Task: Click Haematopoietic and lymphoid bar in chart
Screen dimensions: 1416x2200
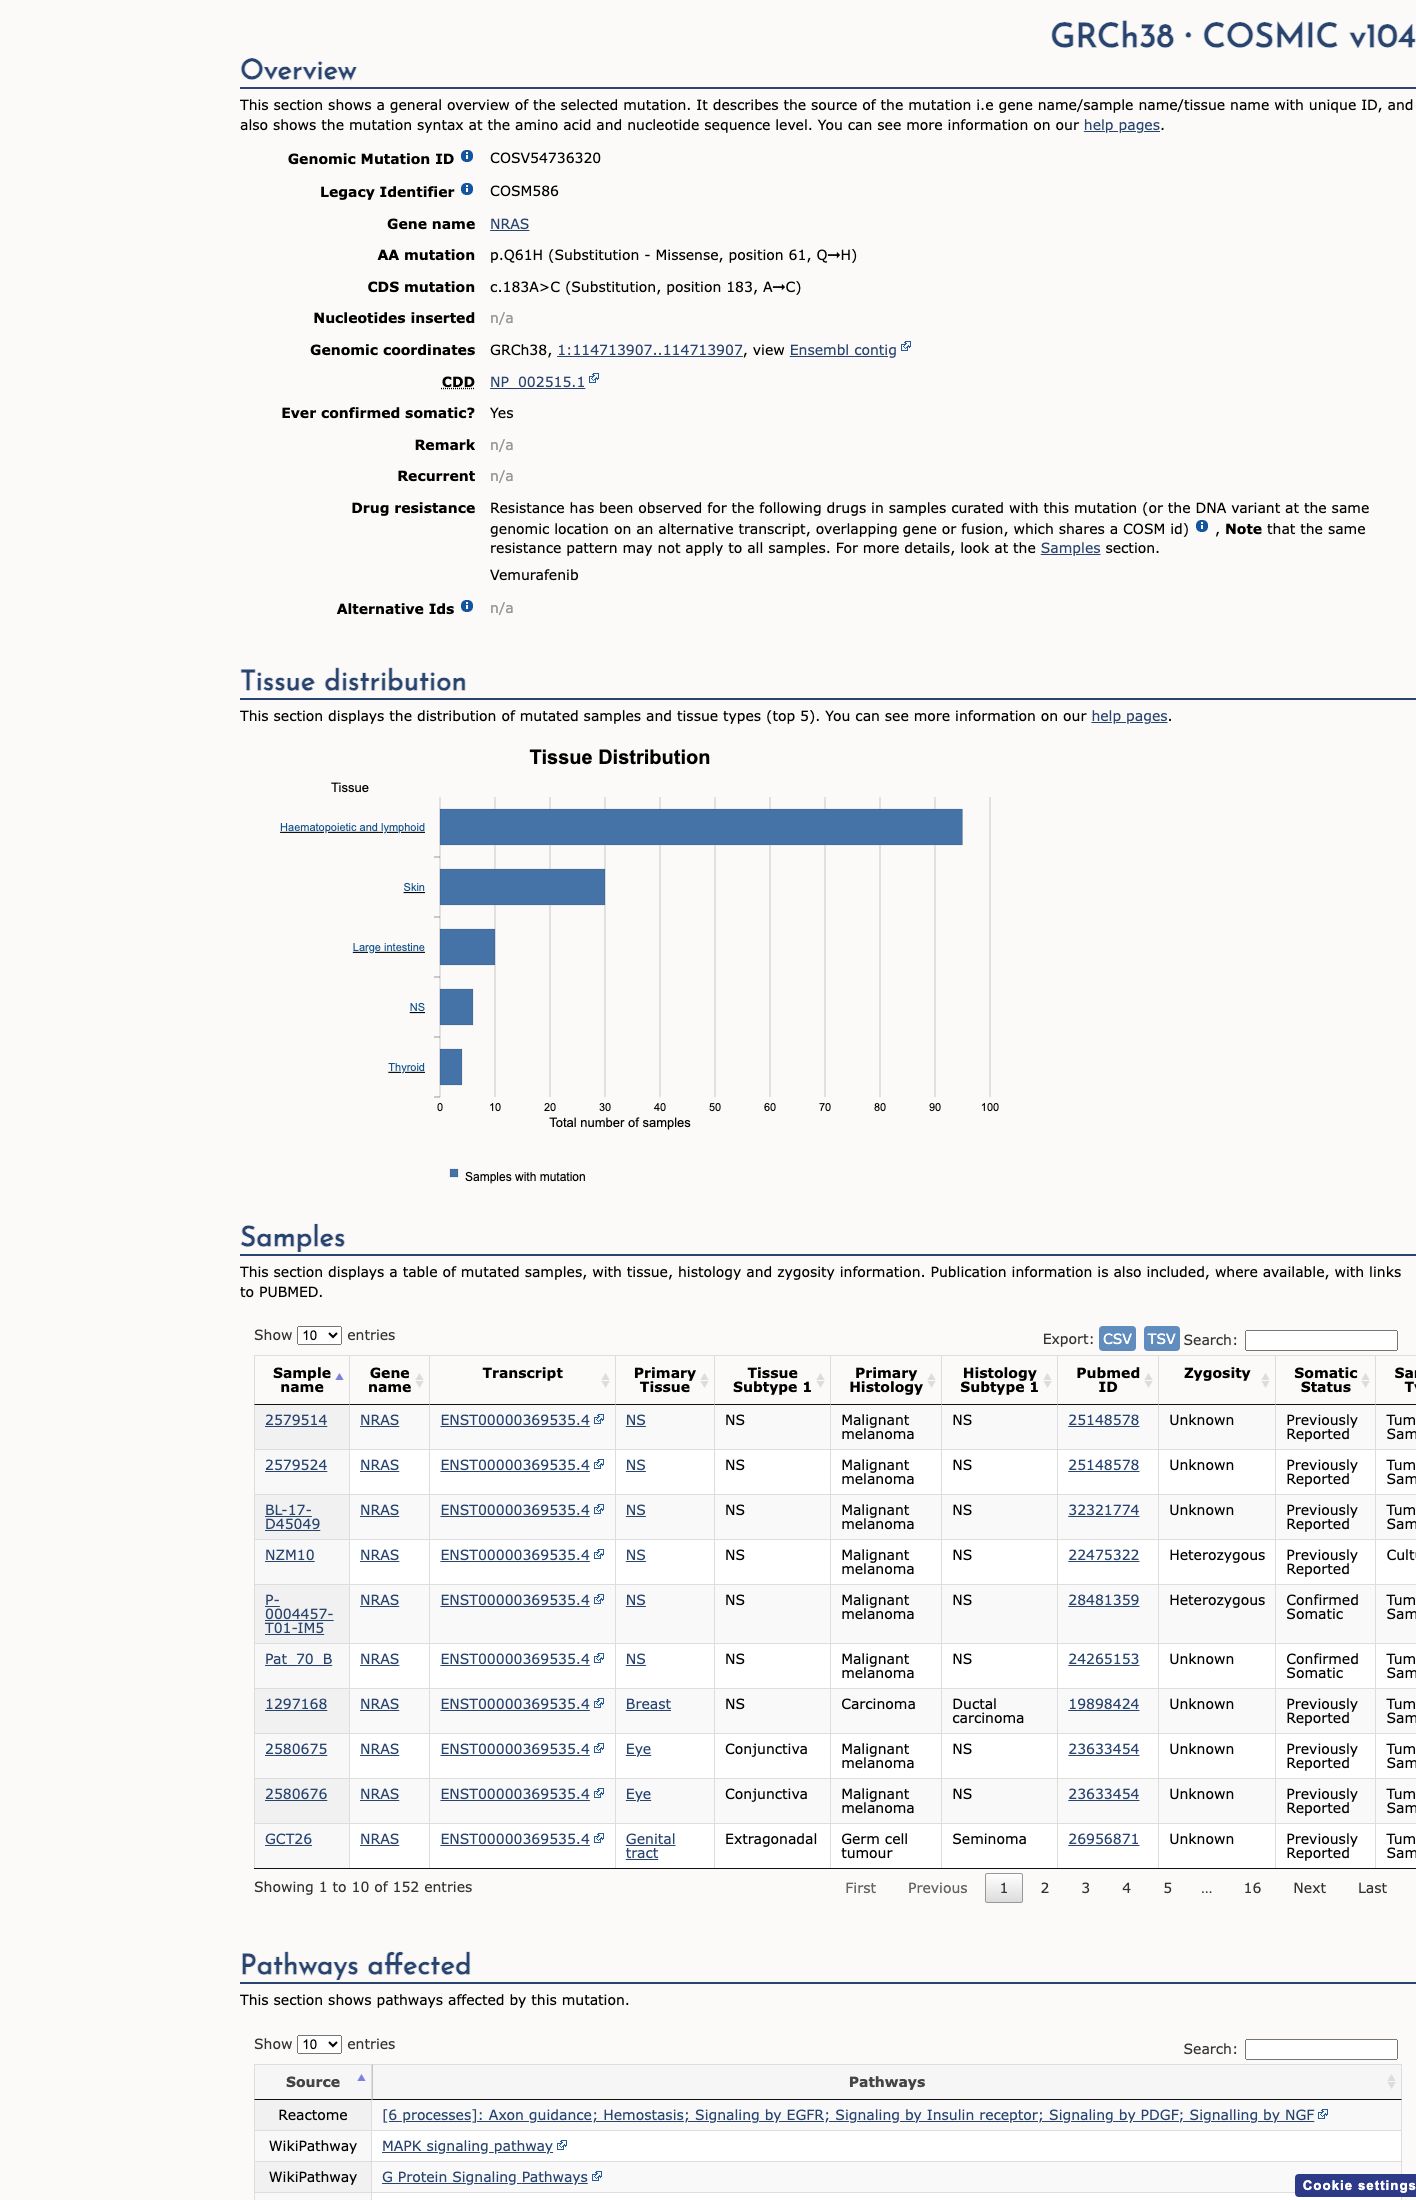Action: pos(701,827)
